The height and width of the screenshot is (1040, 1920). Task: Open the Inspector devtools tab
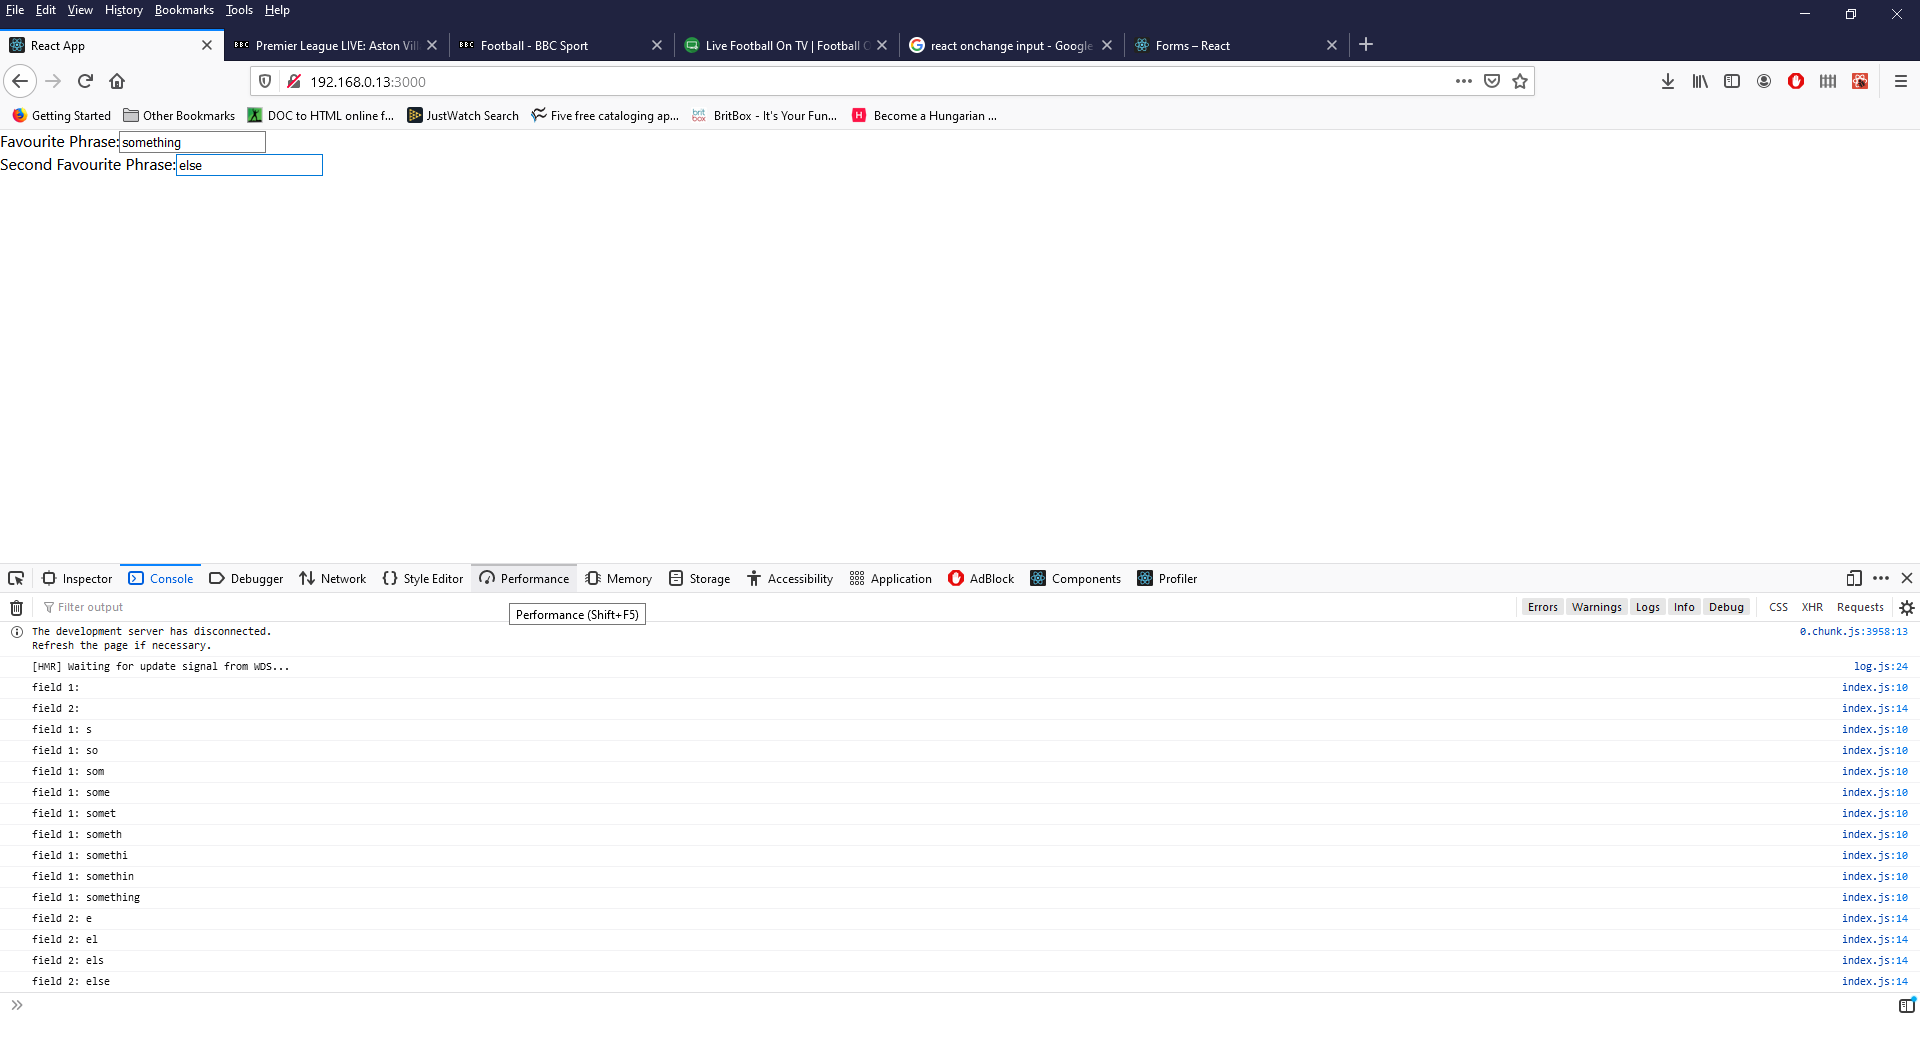[78, 578]
